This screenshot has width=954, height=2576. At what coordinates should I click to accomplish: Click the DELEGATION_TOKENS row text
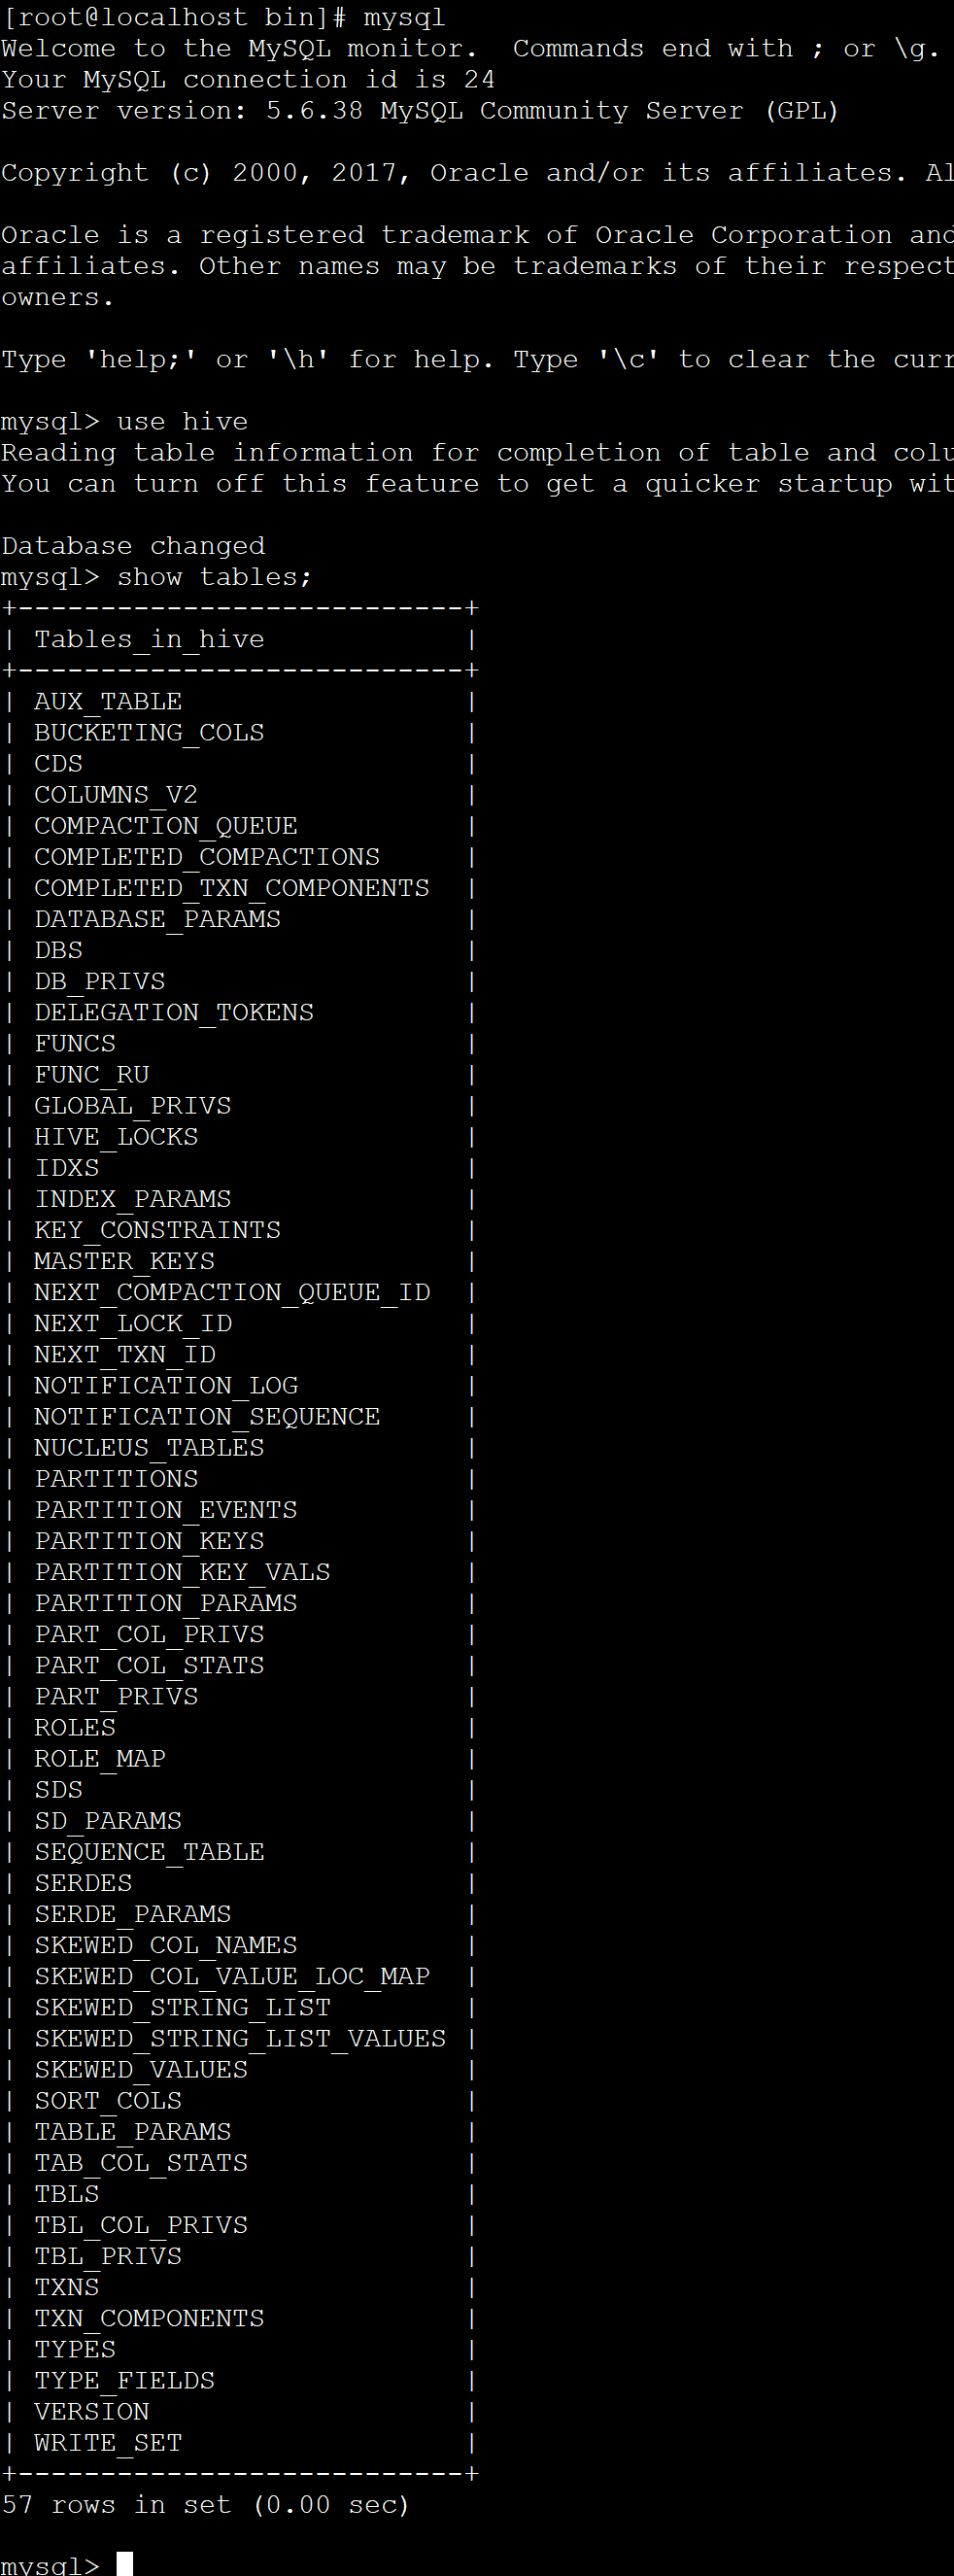(x=174, y=1012)
